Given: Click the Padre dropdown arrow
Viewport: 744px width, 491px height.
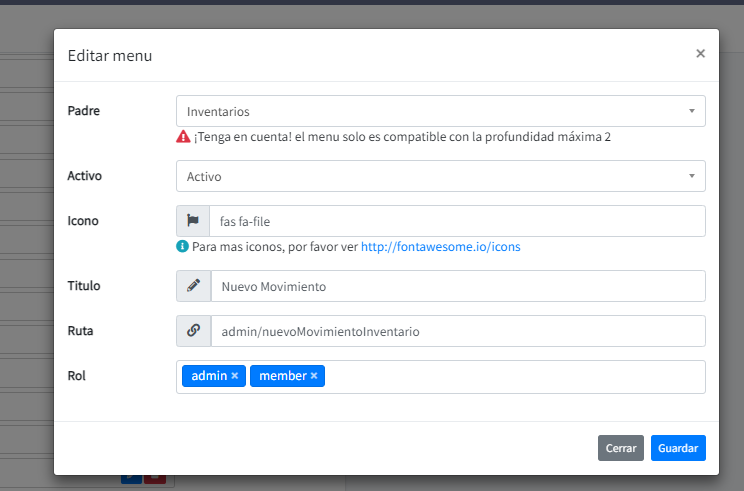Looking at the screenshot, I should click(x=691, y=111).
